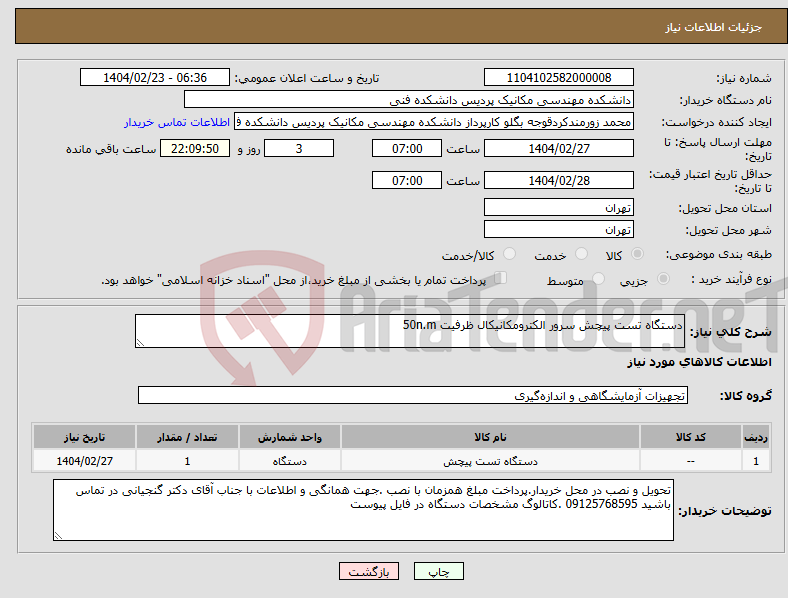Click the resize handle of description textarea

point(140,343)
